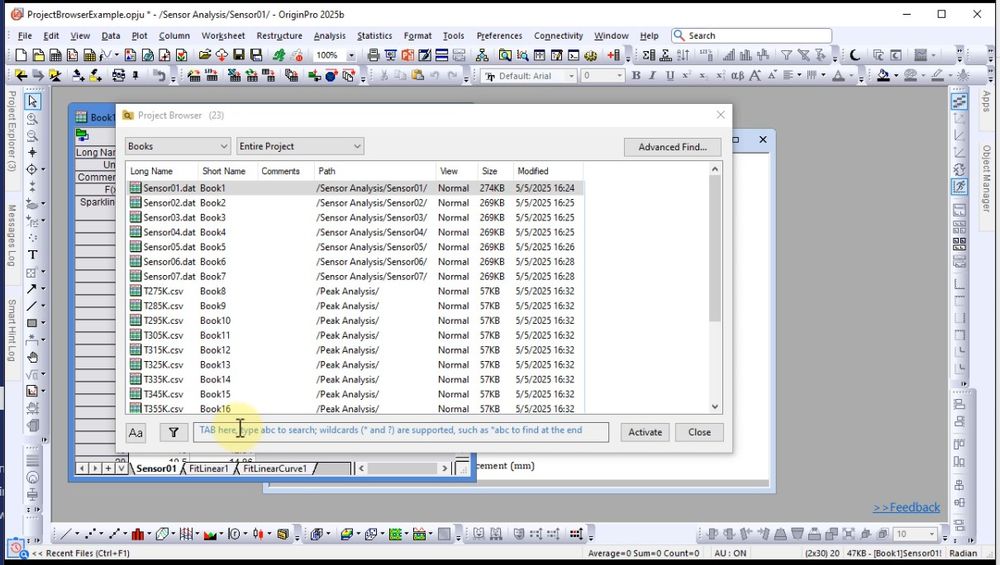Open the Connectivity menu
The height and width of the screenshot is (565, 1000).
point(558,36)
